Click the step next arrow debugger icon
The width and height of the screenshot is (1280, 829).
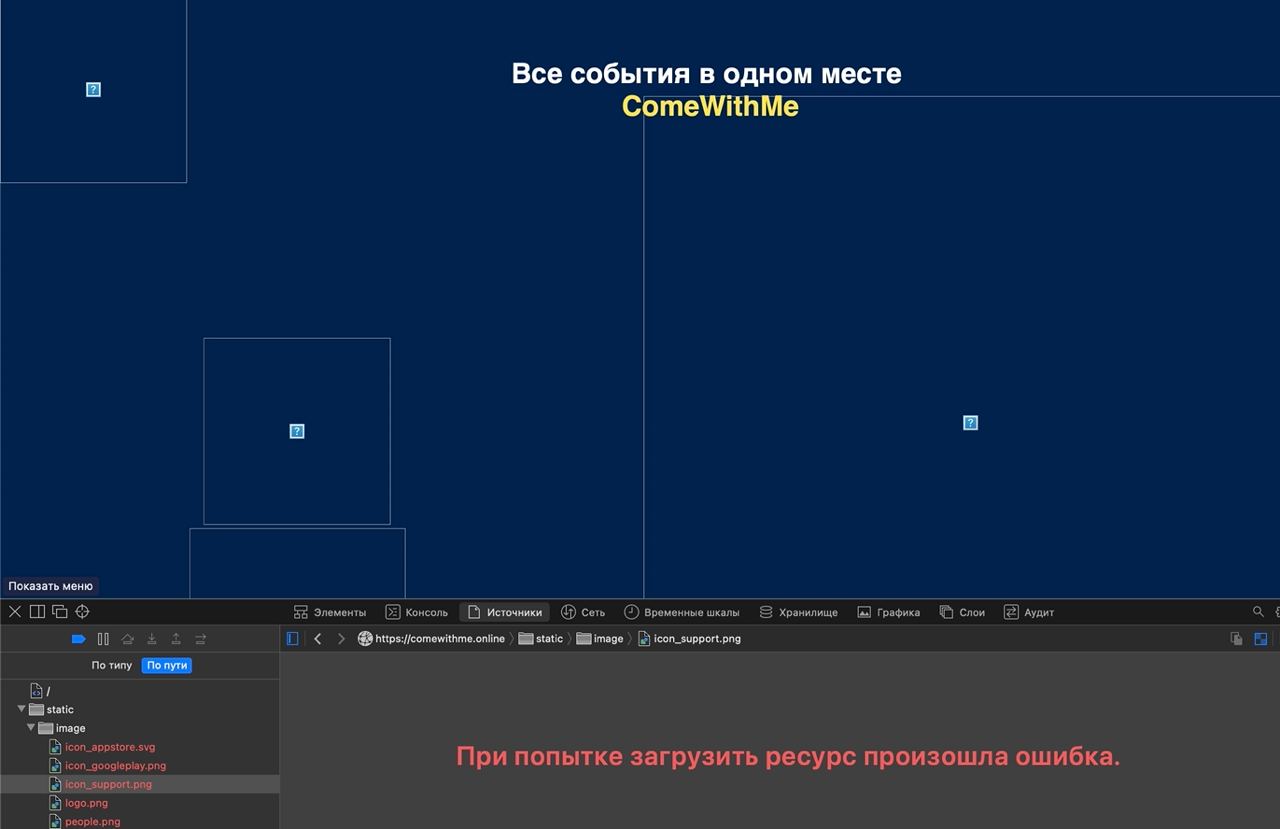tap(200, 639)
